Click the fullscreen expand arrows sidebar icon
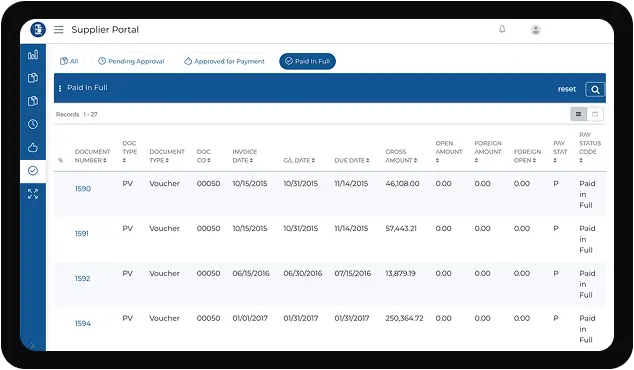 (33, 194)
